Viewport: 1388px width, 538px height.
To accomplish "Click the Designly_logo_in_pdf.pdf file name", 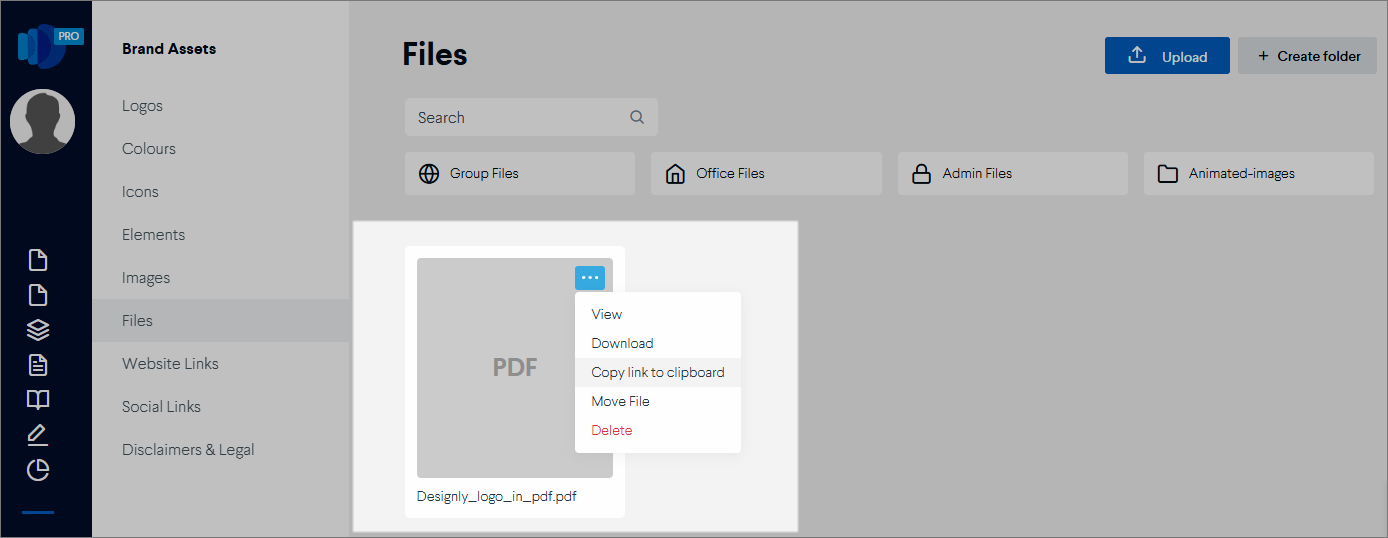I will [497, 496].
